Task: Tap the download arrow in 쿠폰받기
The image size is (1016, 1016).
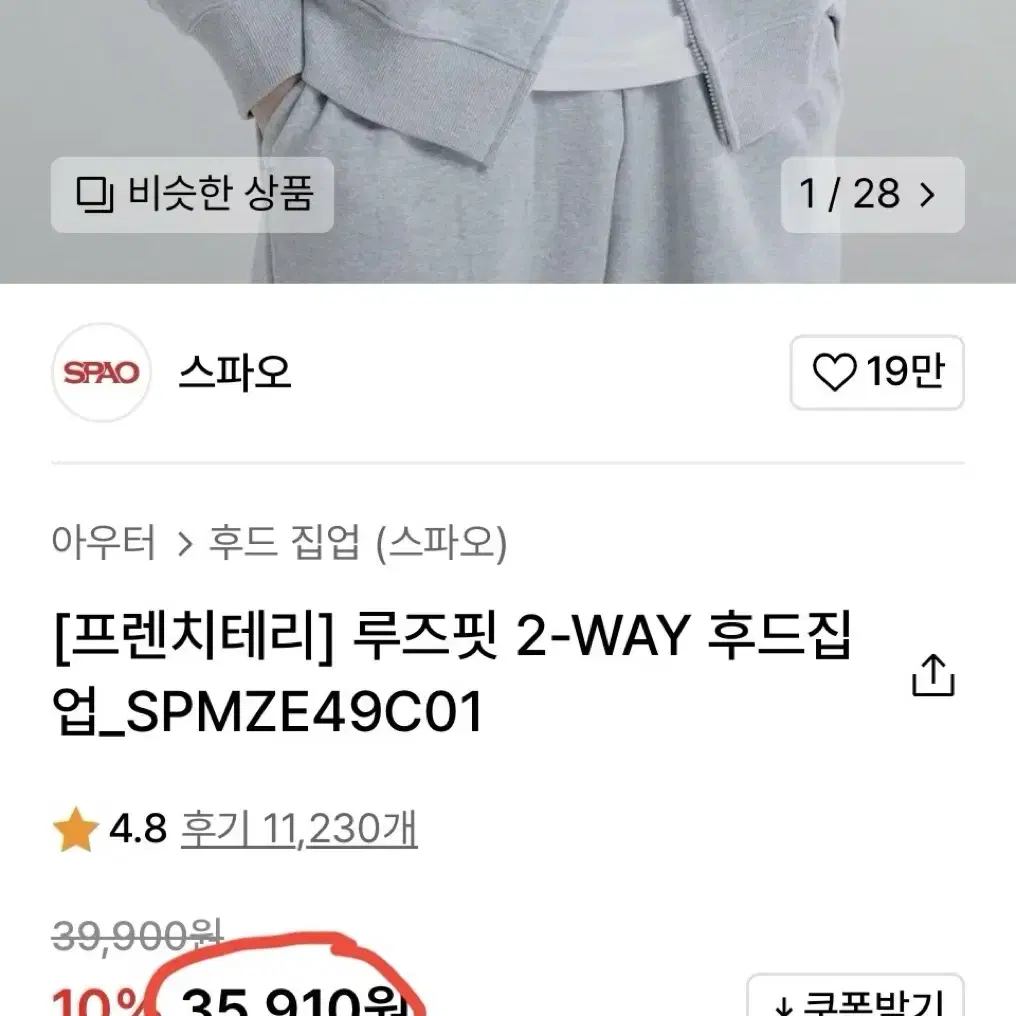Action: [784, 1006]
